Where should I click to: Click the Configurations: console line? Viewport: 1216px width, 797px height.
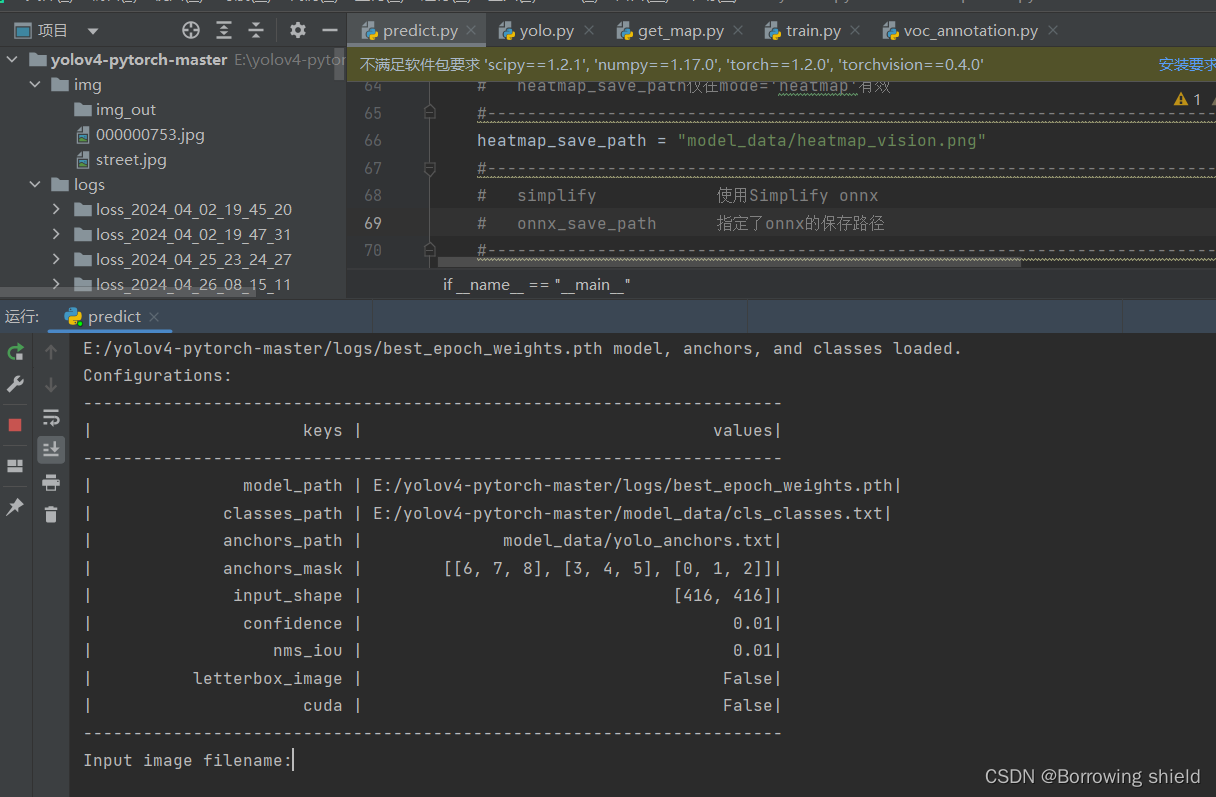(157, 376)
